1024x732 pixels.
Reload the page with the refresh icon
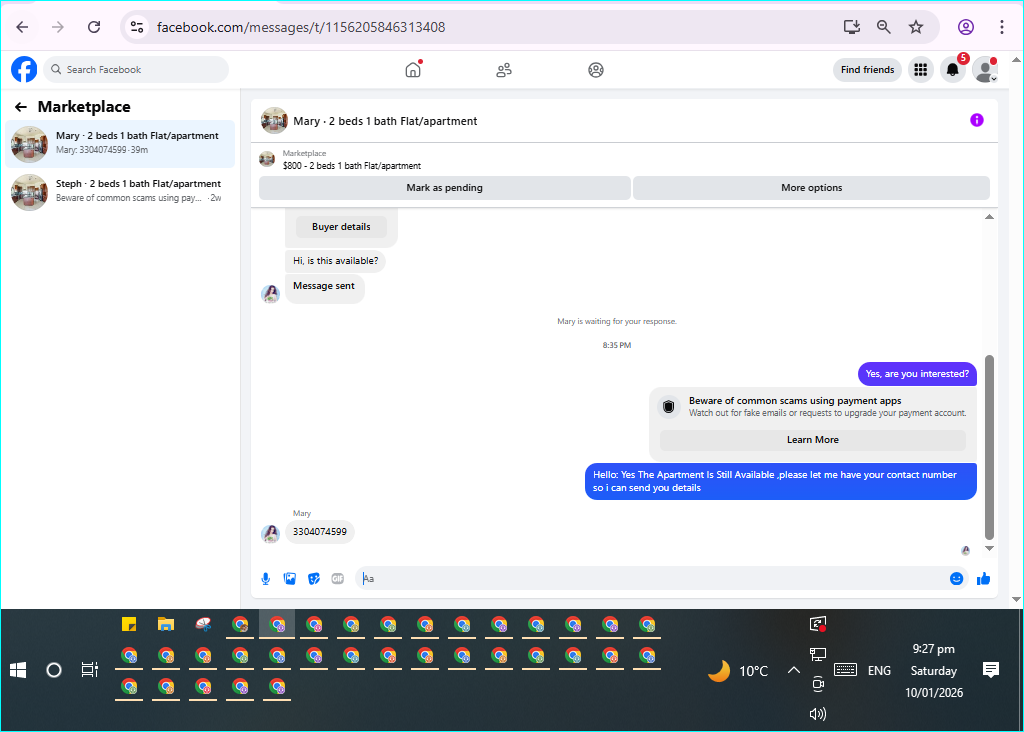click(x=94, y=27)
